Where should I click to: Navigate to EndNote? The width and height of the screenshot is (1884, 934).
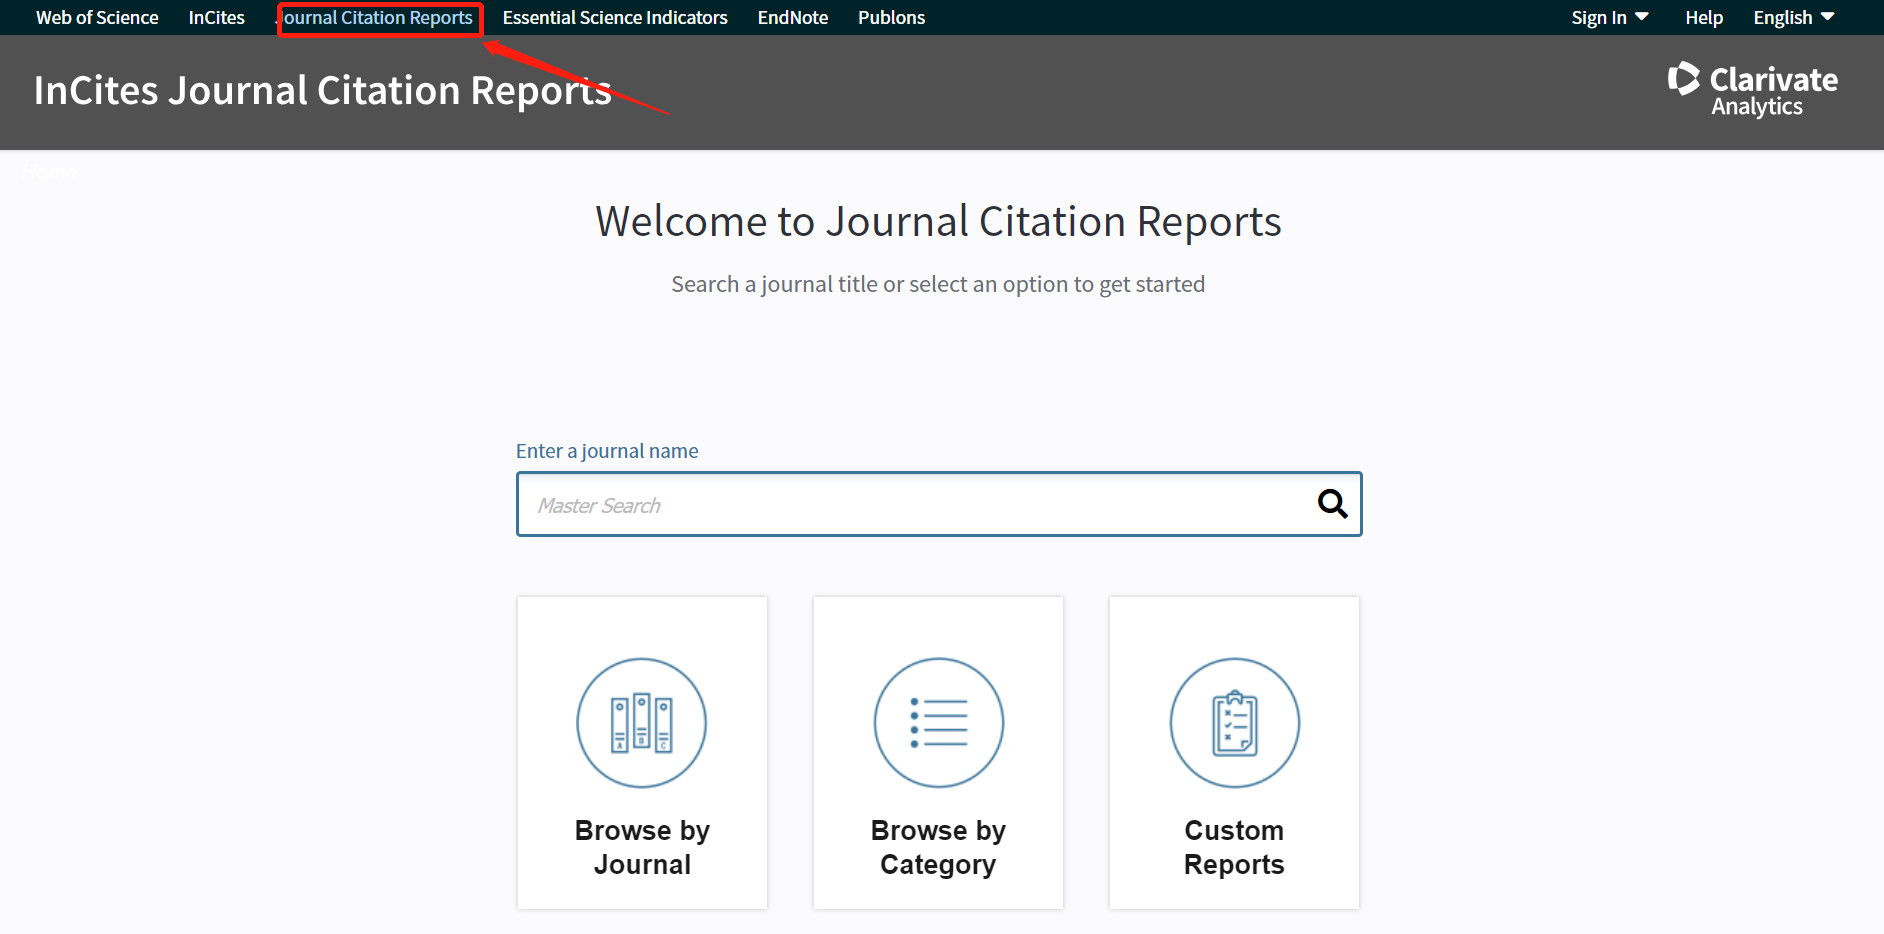point(792,18)
